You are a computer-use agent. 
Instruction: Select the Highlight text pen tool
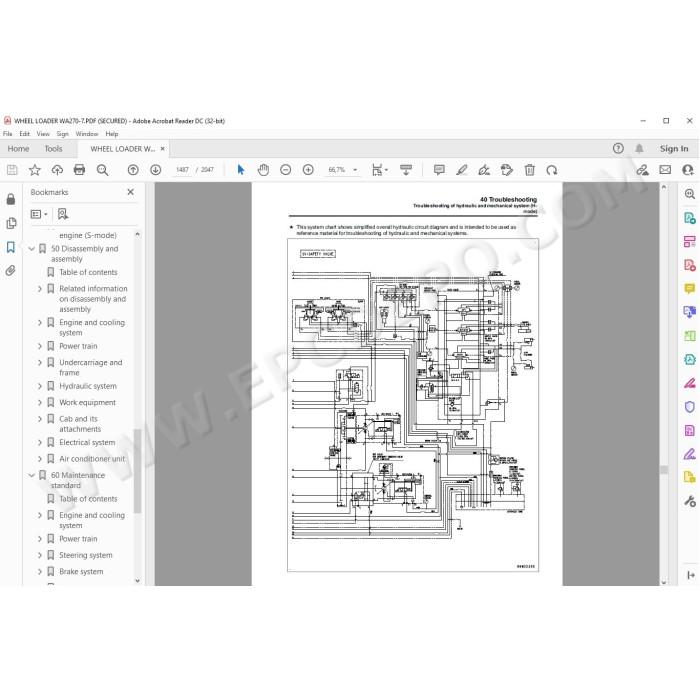pyautogui.click(x=462, y=170)
